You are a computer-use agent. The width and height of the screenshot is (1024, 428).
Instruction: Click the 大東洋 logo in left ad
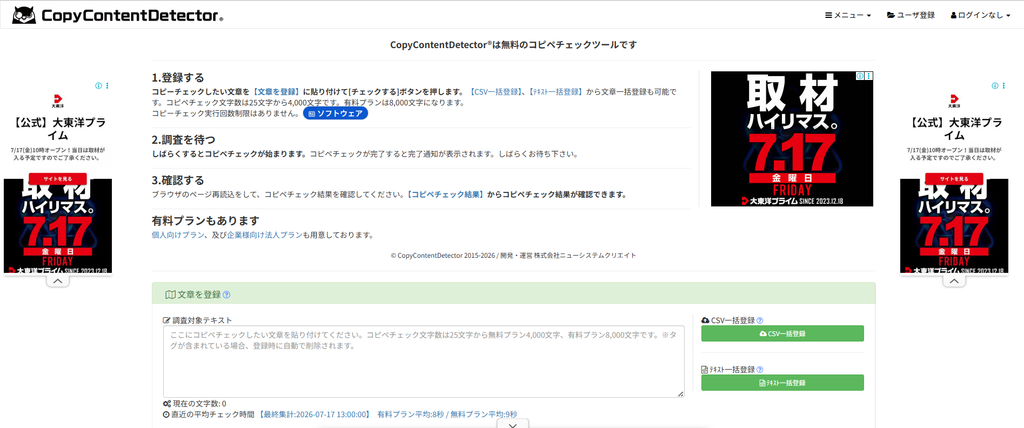point(57,101)
